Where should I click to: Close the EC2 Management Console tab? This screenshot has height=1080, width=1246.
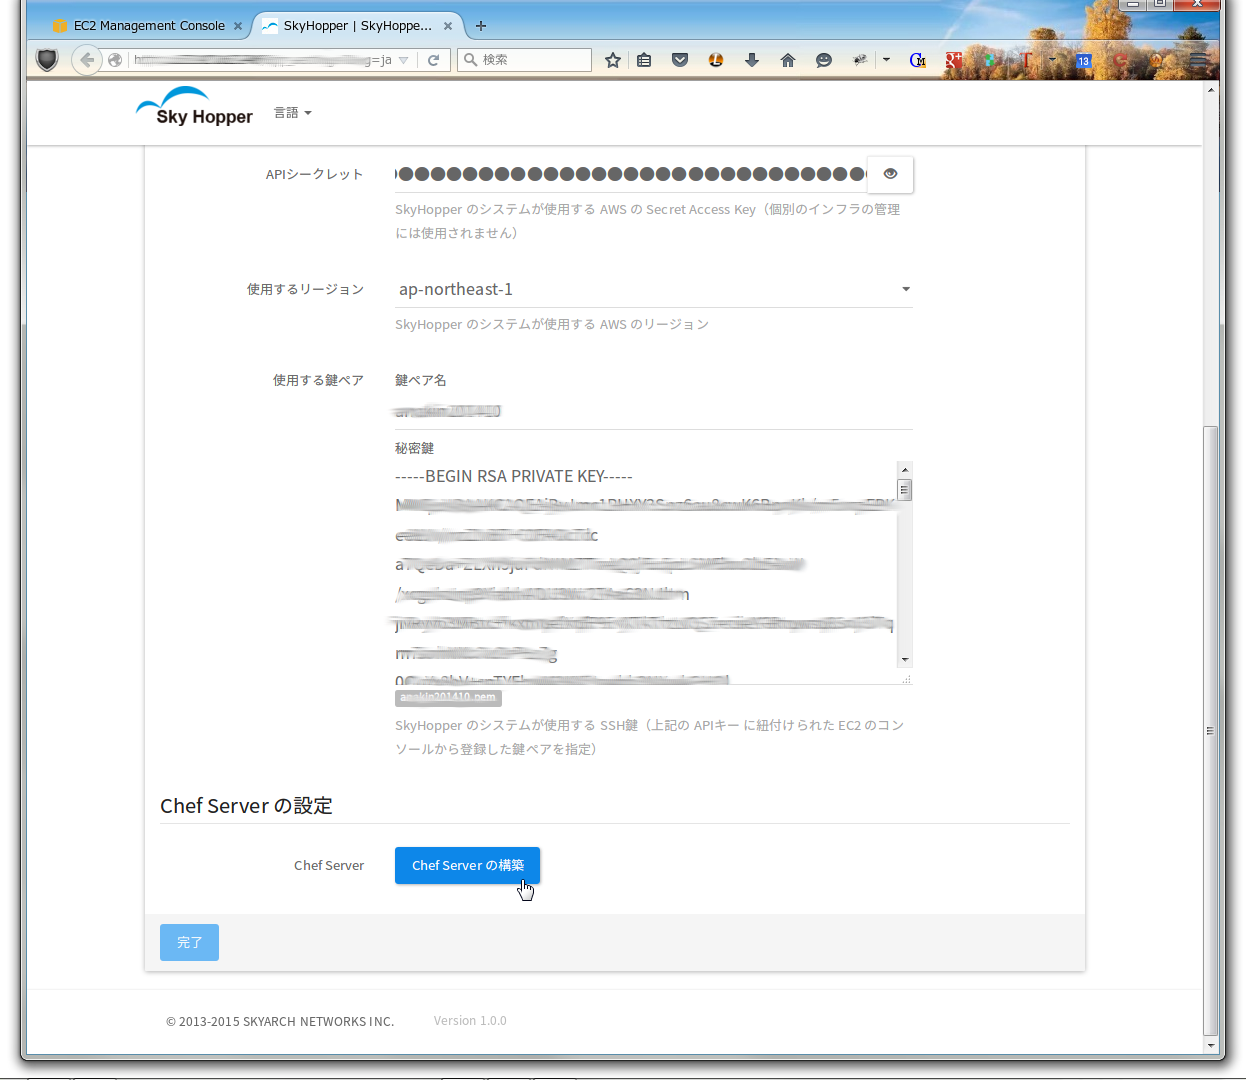coord(238,26)
